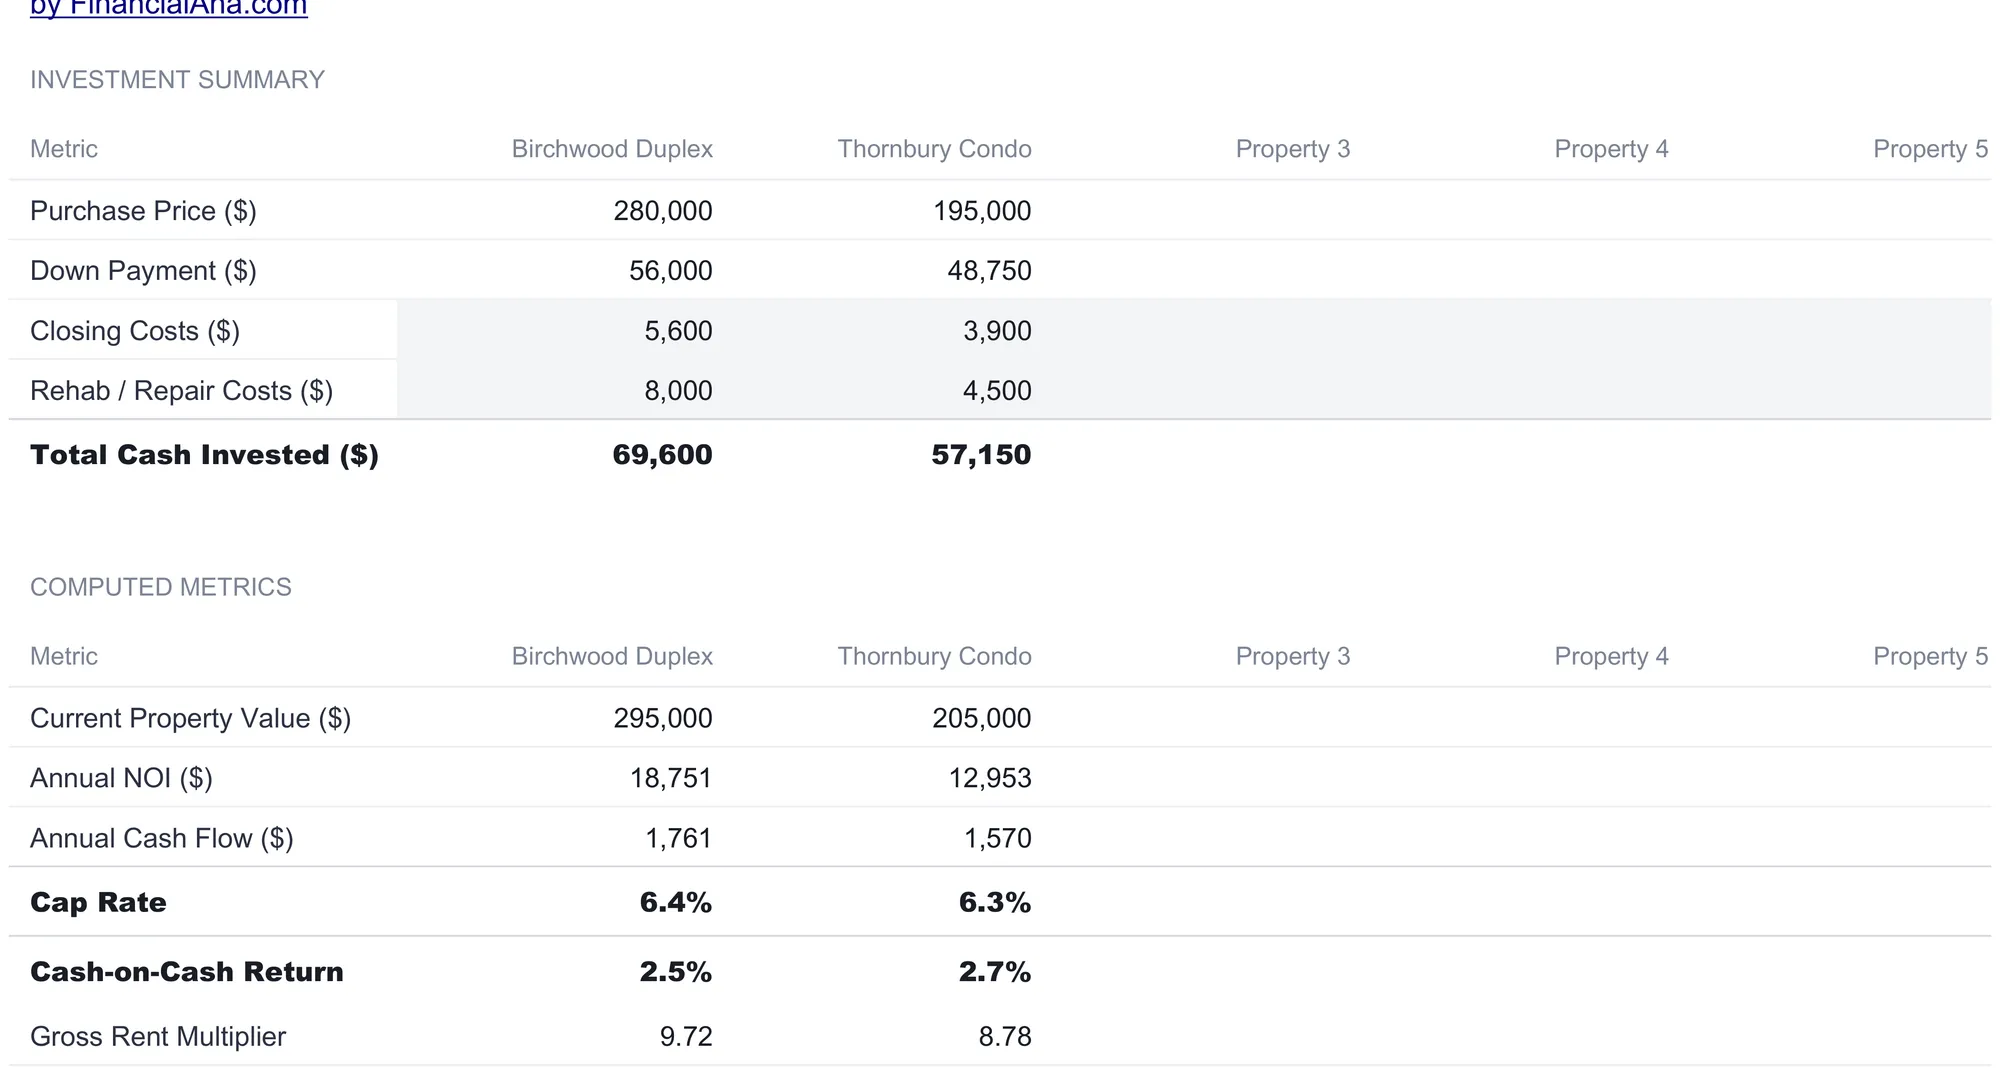
Task: Select Birchwood annual cash flow 1,761
Action: click(679, 838)
